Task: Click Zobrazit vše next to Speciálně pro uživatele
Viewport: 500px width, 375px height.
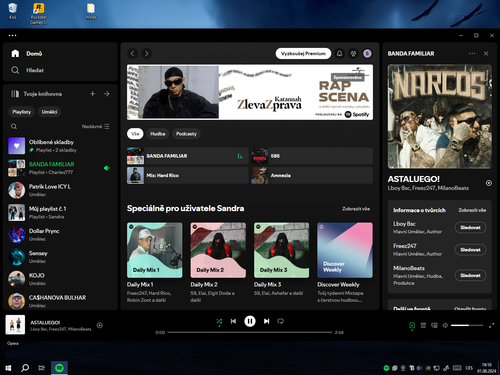Action: 356,209
